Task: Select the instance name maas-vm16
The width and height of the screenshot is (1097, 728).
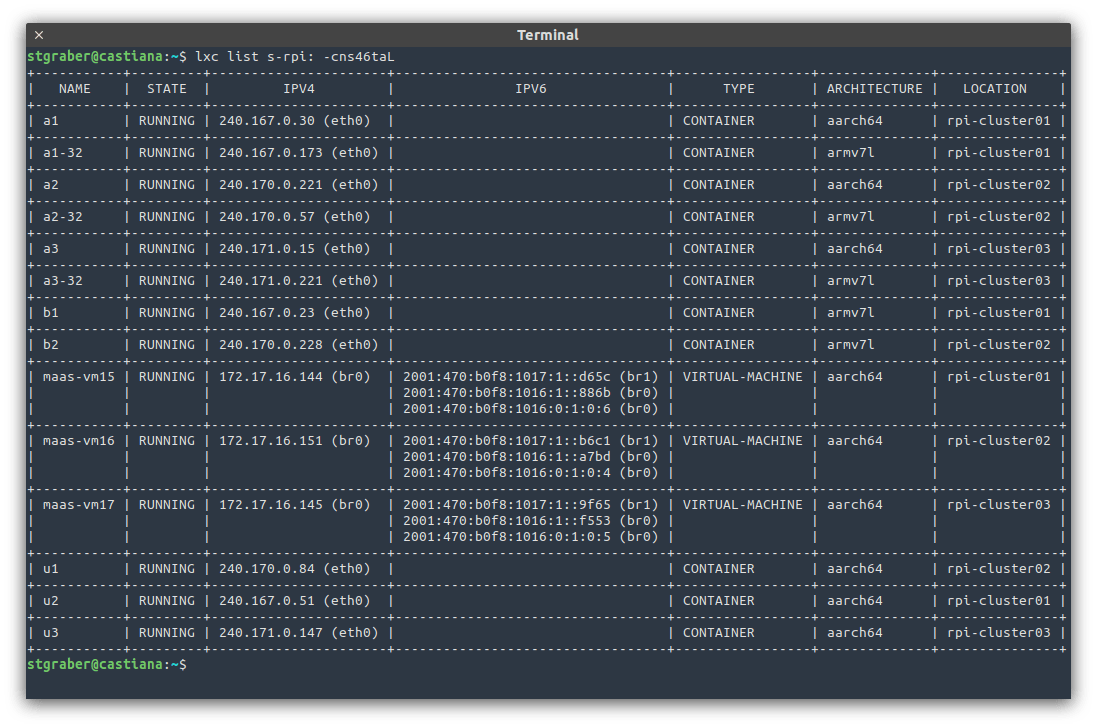Action: (78, 441)
